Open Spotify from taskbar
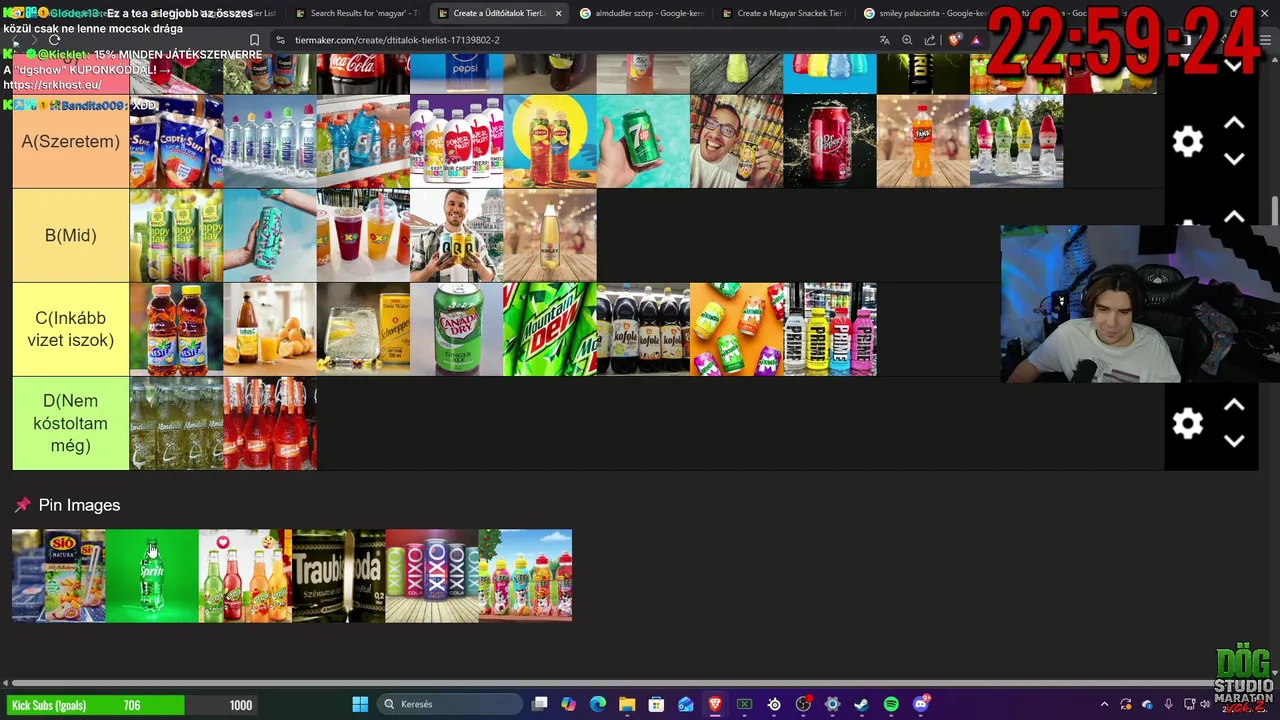Viewport: 1280px width, 720px height. [891, 704]
